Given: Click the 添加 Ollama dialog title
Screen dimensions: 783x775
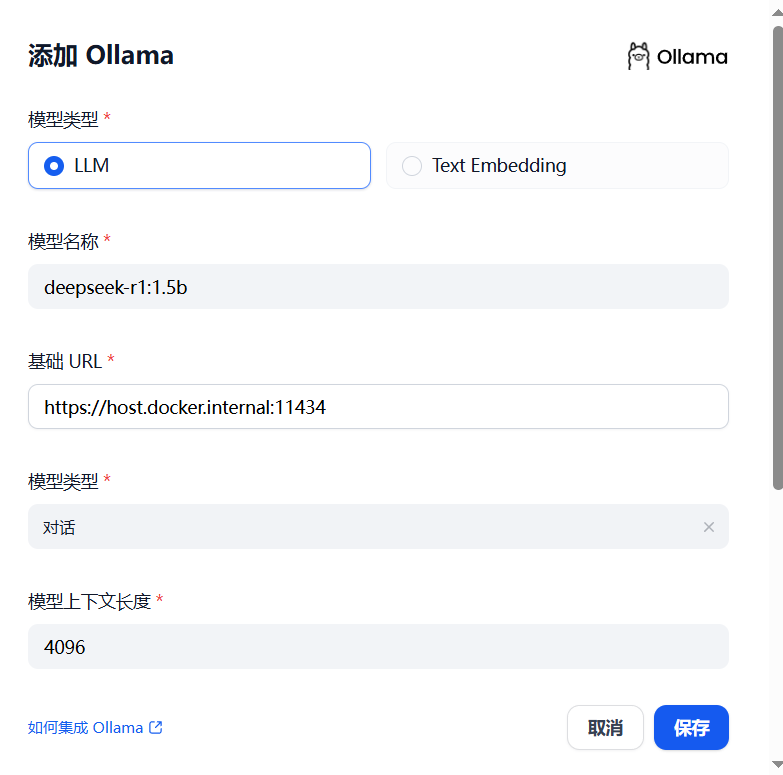Looking at the screenshot, I should click(x=101, y=55).
